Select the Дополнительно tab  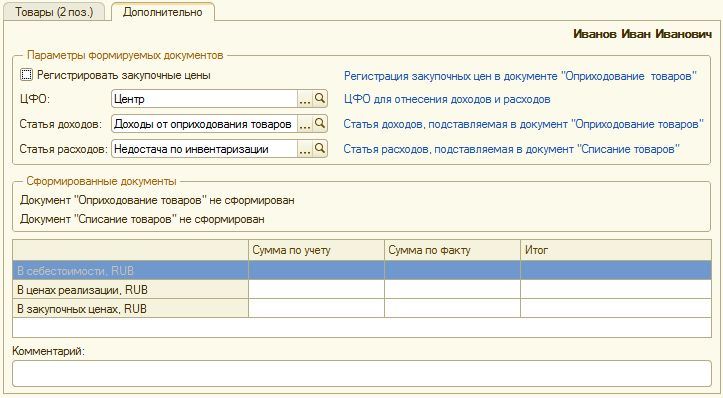point(163,12)
